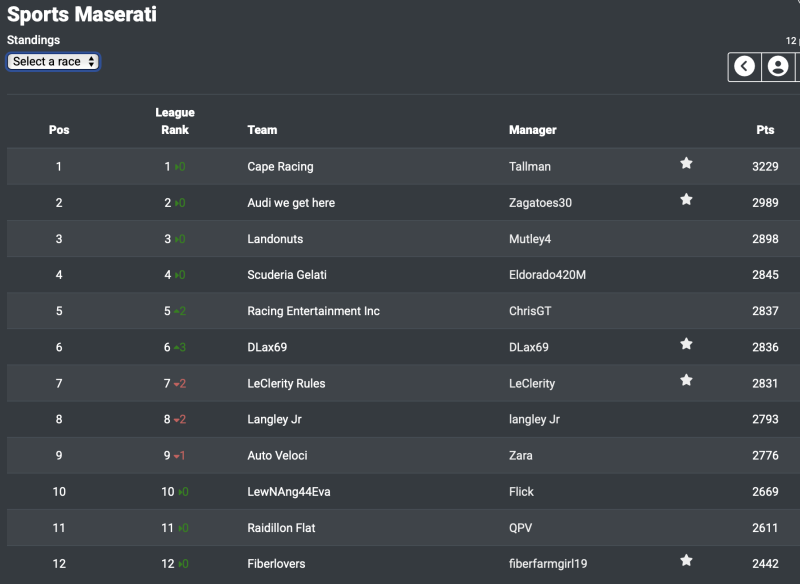Image resolution: width=800 pixels, height=584 pixels.
Task: Click the user profile icon button
Action: pyautogui.click(x=778, y=67)
